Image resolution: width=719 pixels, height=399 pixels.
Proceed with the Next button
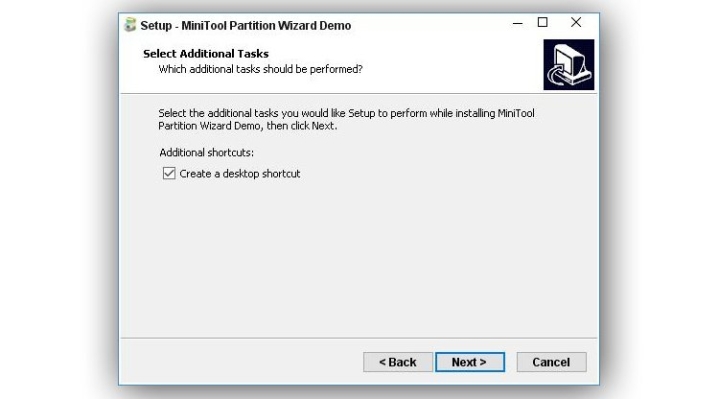point(470,362)
